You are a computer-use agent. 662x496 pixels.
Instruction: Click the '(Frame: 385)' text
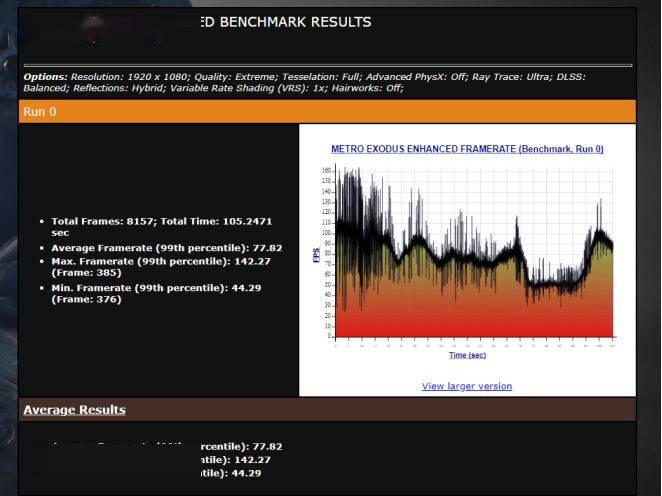86,273
